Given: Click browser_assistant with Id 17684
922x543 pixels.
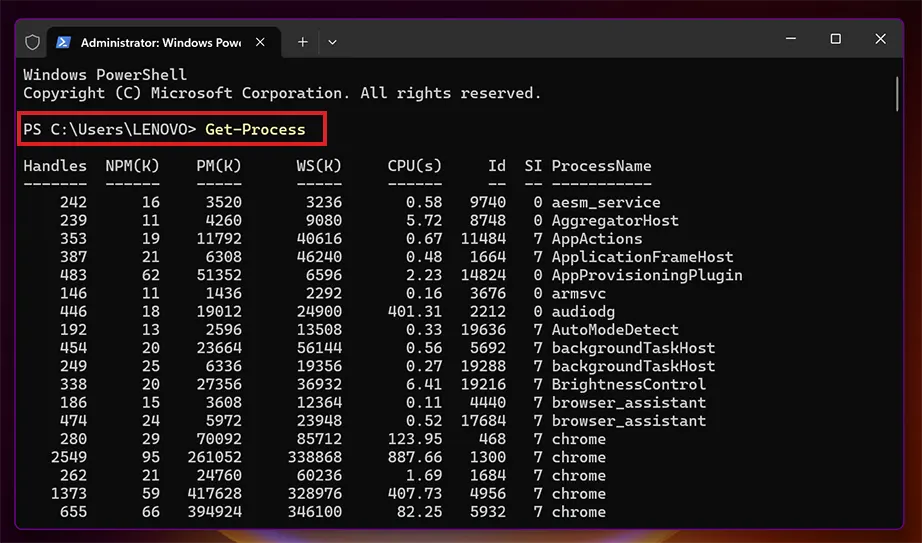Looking at the screenshot, I should pyautogui.click(x=629, y=421).
